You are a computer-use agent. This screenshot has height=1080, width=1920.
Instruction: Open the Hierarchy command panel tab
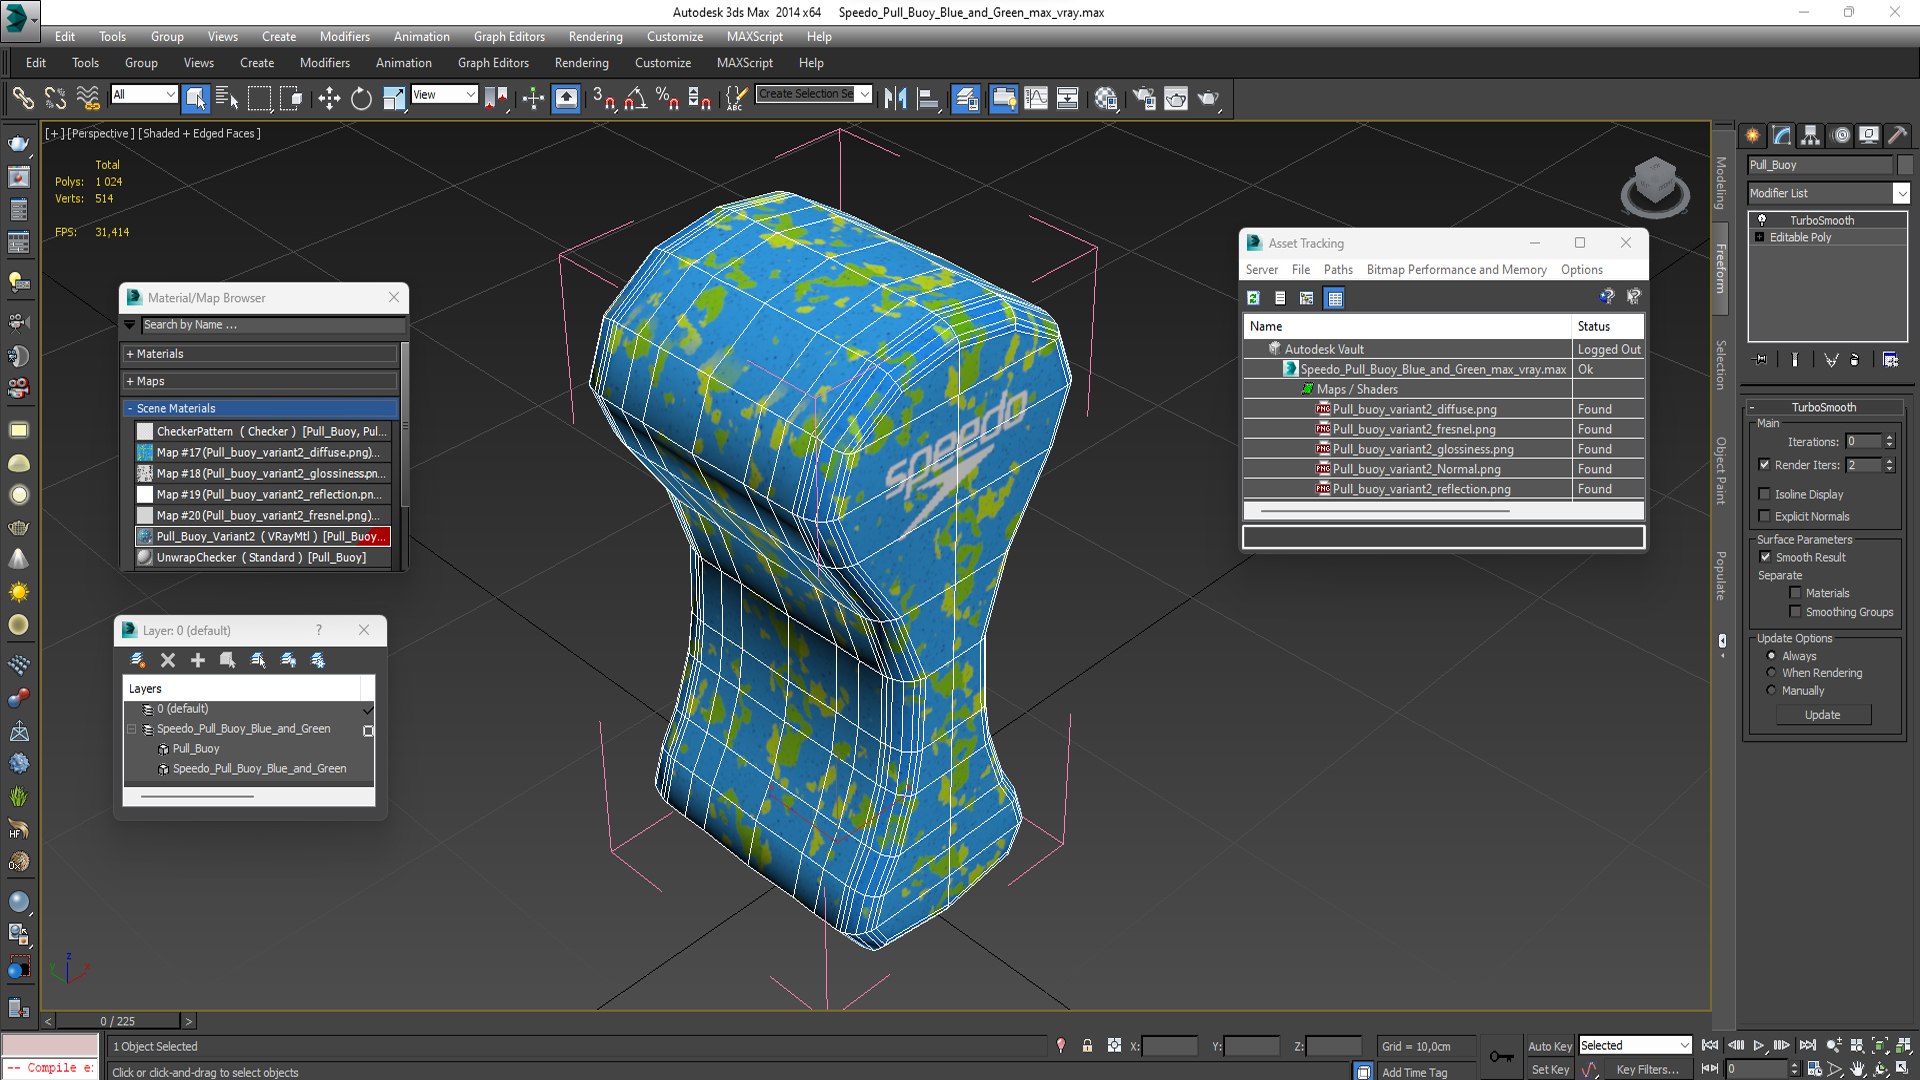(1810, 135)
